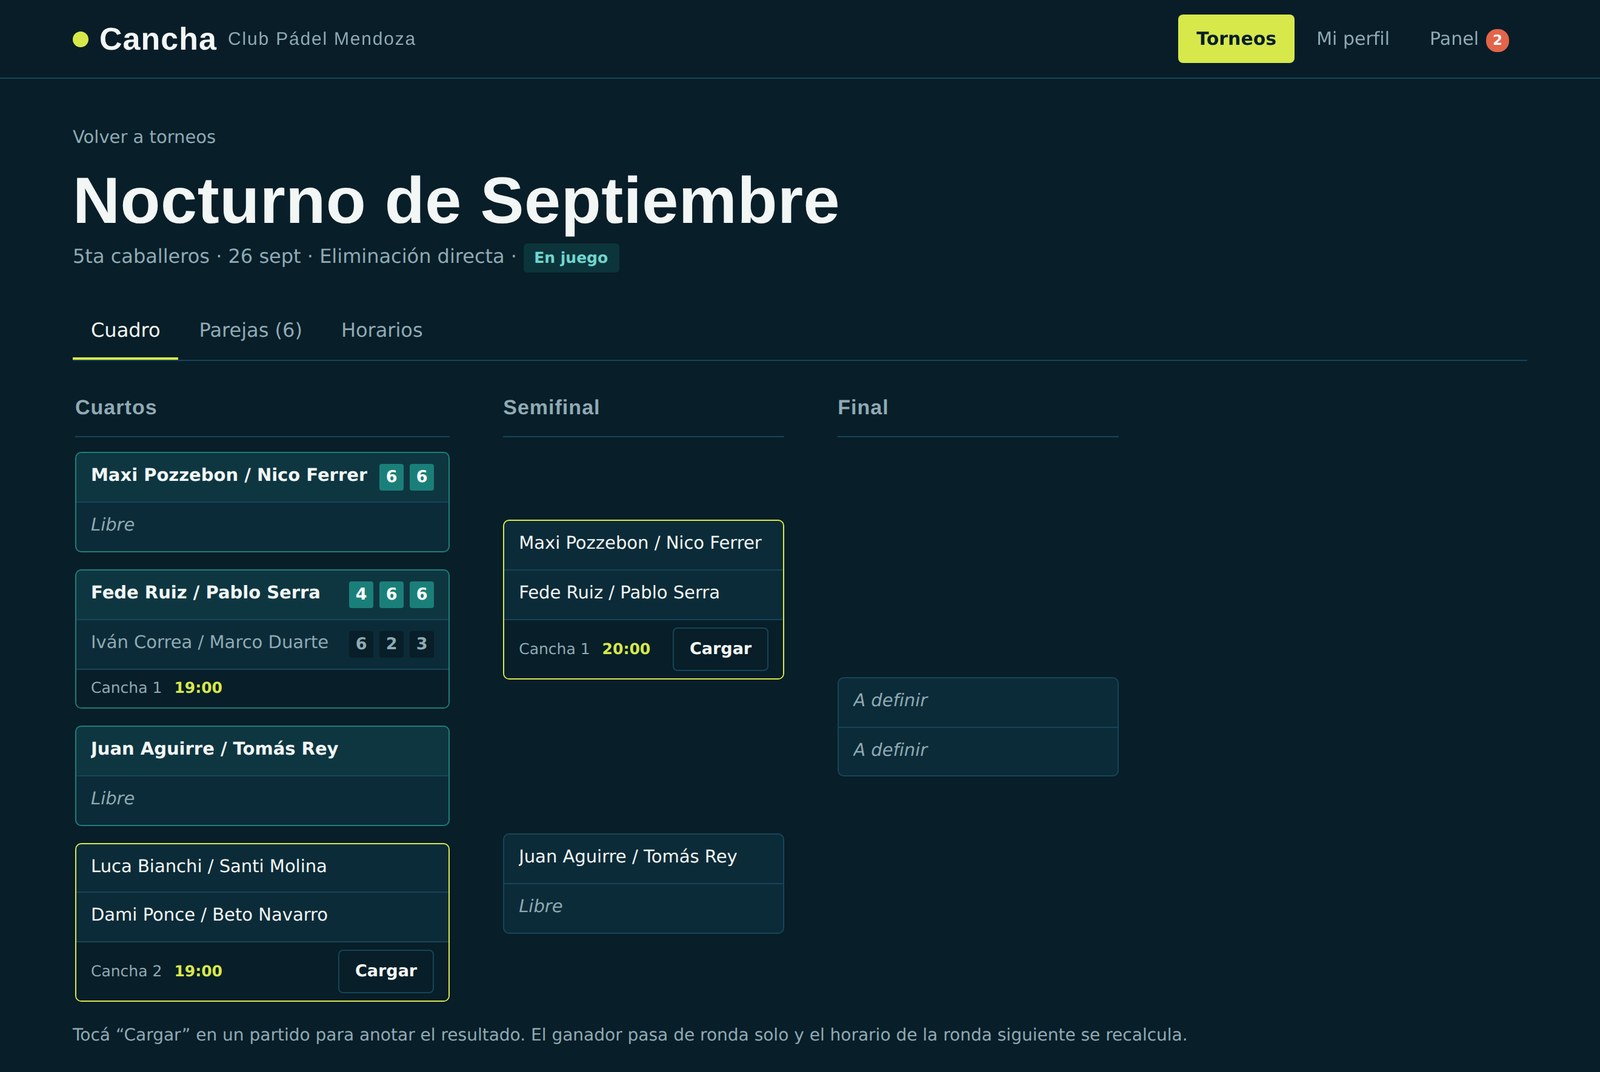Open the Parejas (6) tab
Screen dimensions: 1600x1072
coord(250,330)
